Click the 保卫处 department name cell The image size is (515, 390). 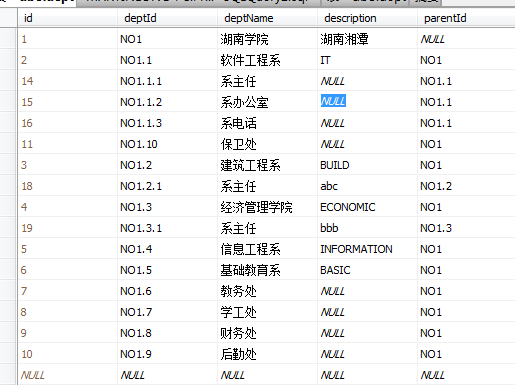point(267,144)
